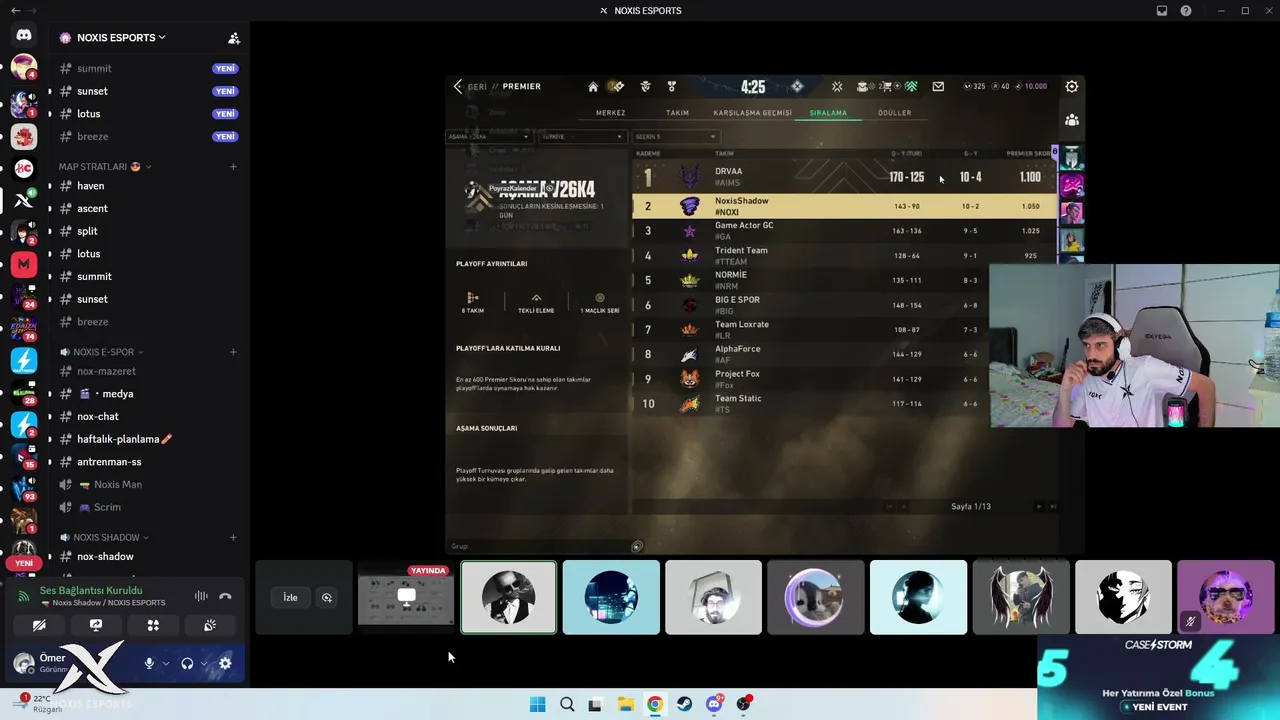This screenshot has height=720, width=1280.
Task: Open the Noxis X server icon
Action: coord(24,200)
